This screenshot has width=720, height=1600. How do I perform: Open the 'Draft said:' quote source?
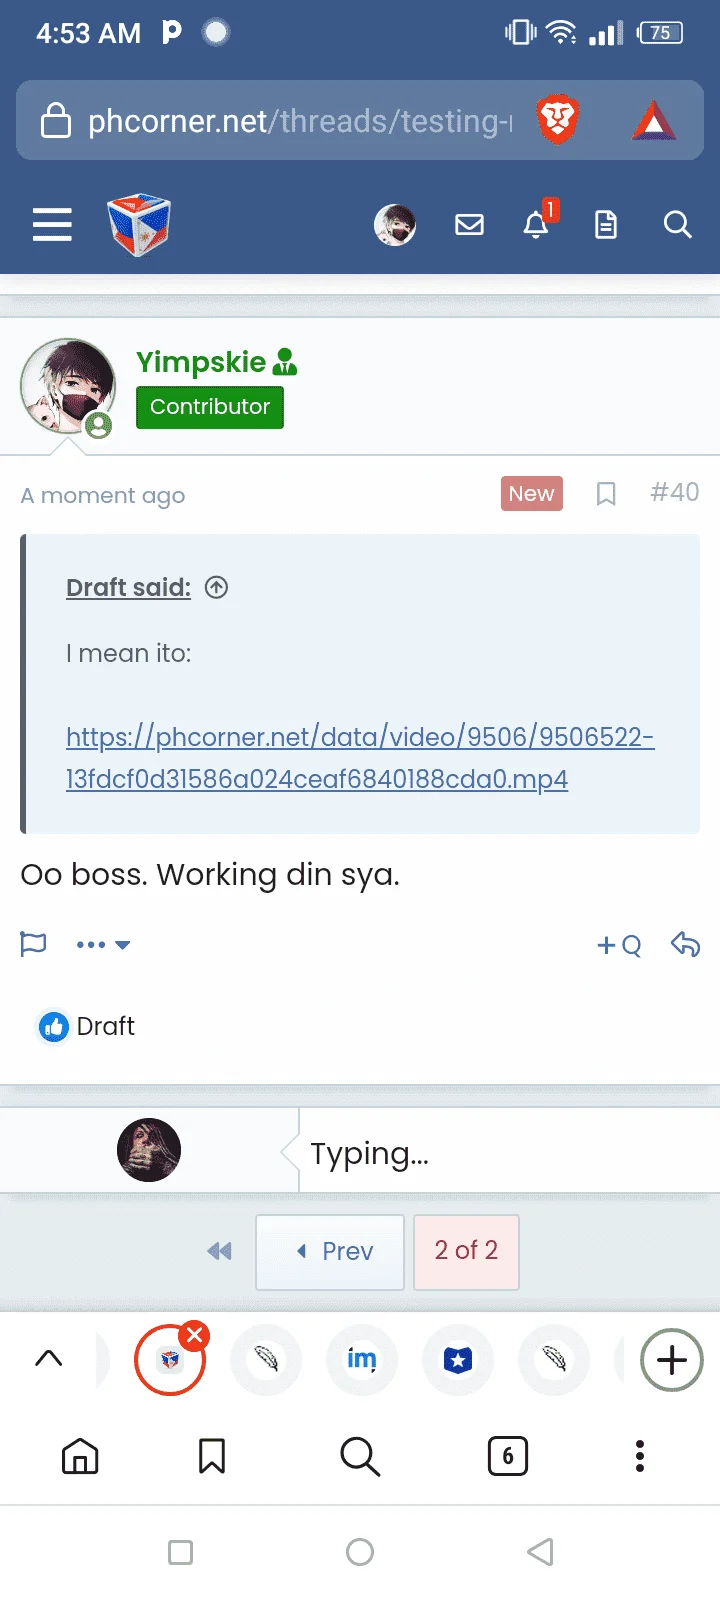[x=128, y=587]
